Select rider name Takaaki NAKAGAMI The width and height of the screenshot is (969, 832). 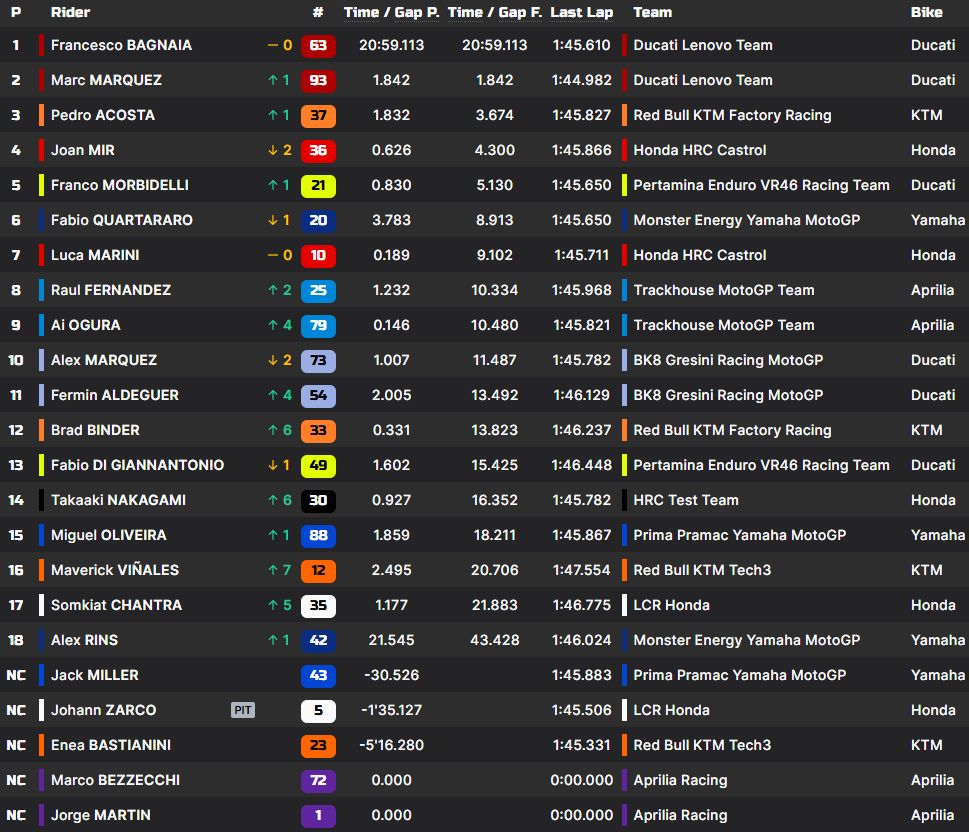pyautogui.click(x=118, y=500)
